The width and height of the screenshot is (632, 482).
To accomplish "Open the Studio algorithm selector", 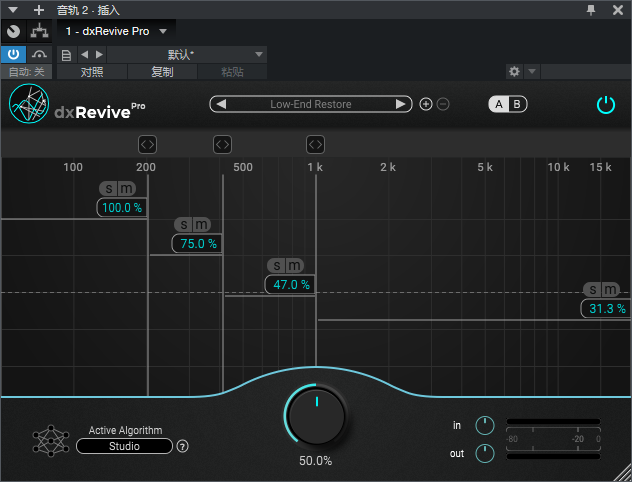I will (124, 446).
